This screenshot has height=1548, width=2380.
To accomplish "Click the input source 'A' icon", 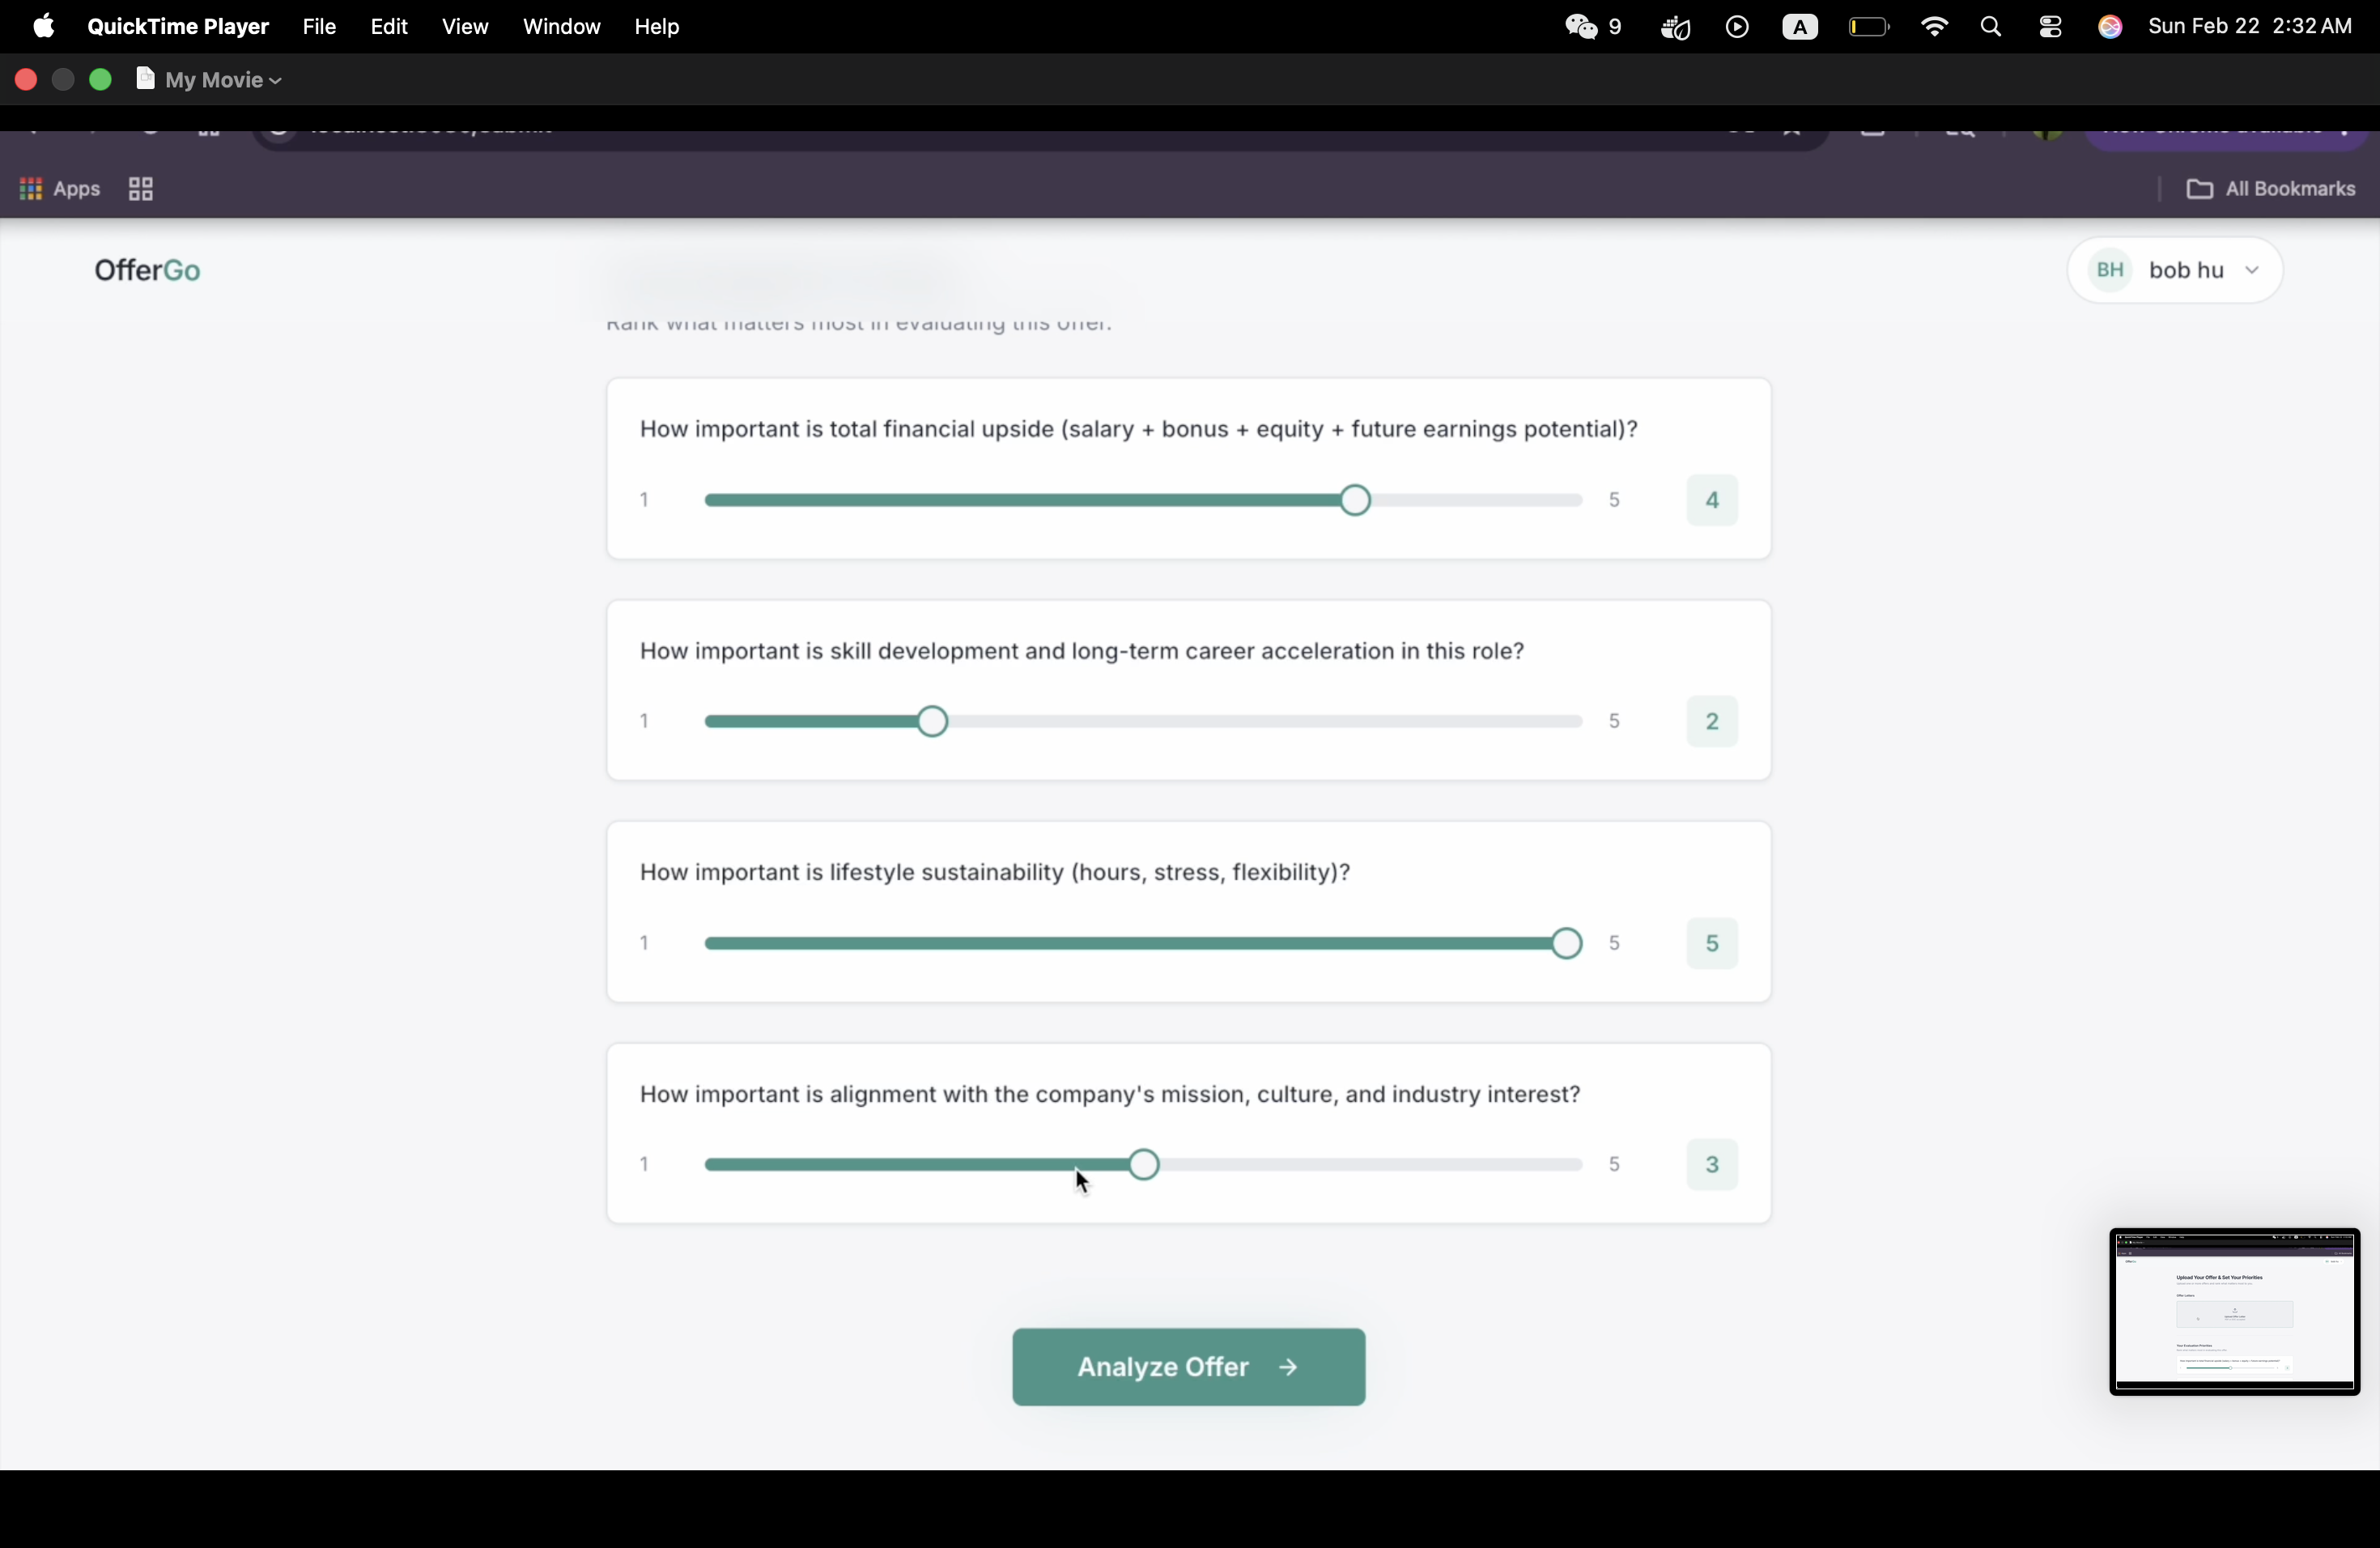I will tap(1800, 27).
